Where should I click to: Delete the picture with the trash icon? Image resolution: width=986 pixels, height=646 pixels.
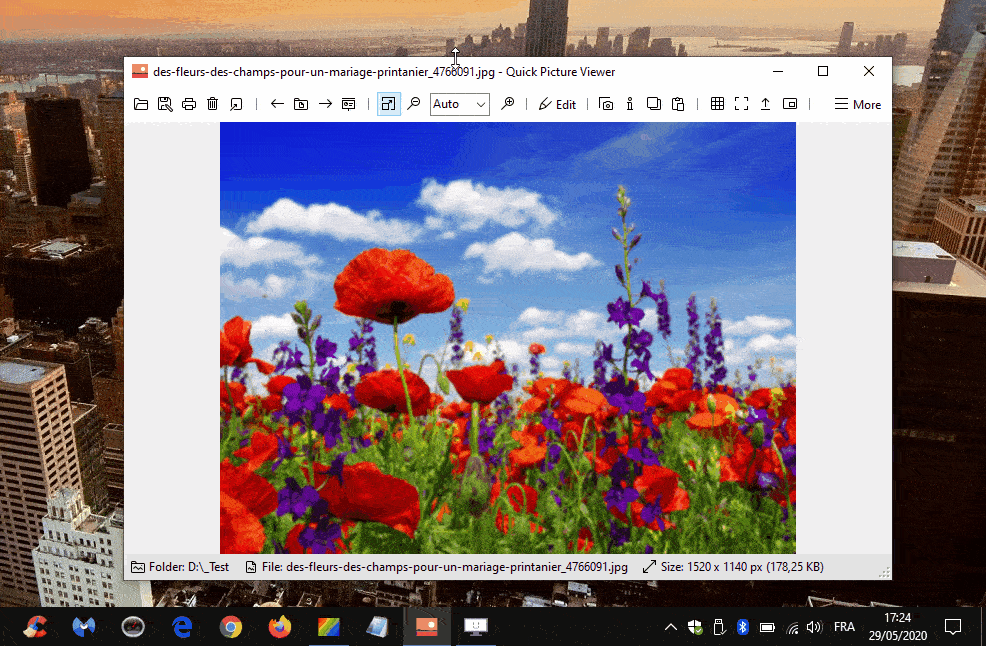(213, 104)
